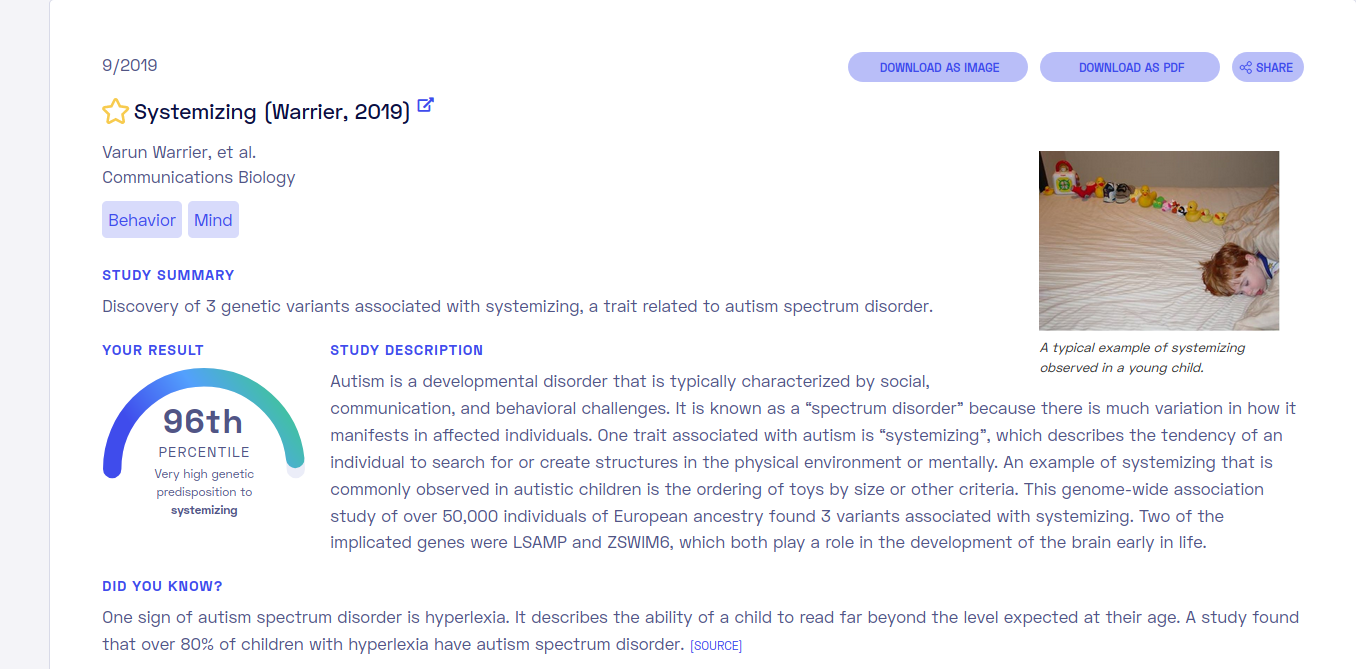1356x669 pixels.
Task: Click the Share button
Action: coord(1267,67)
